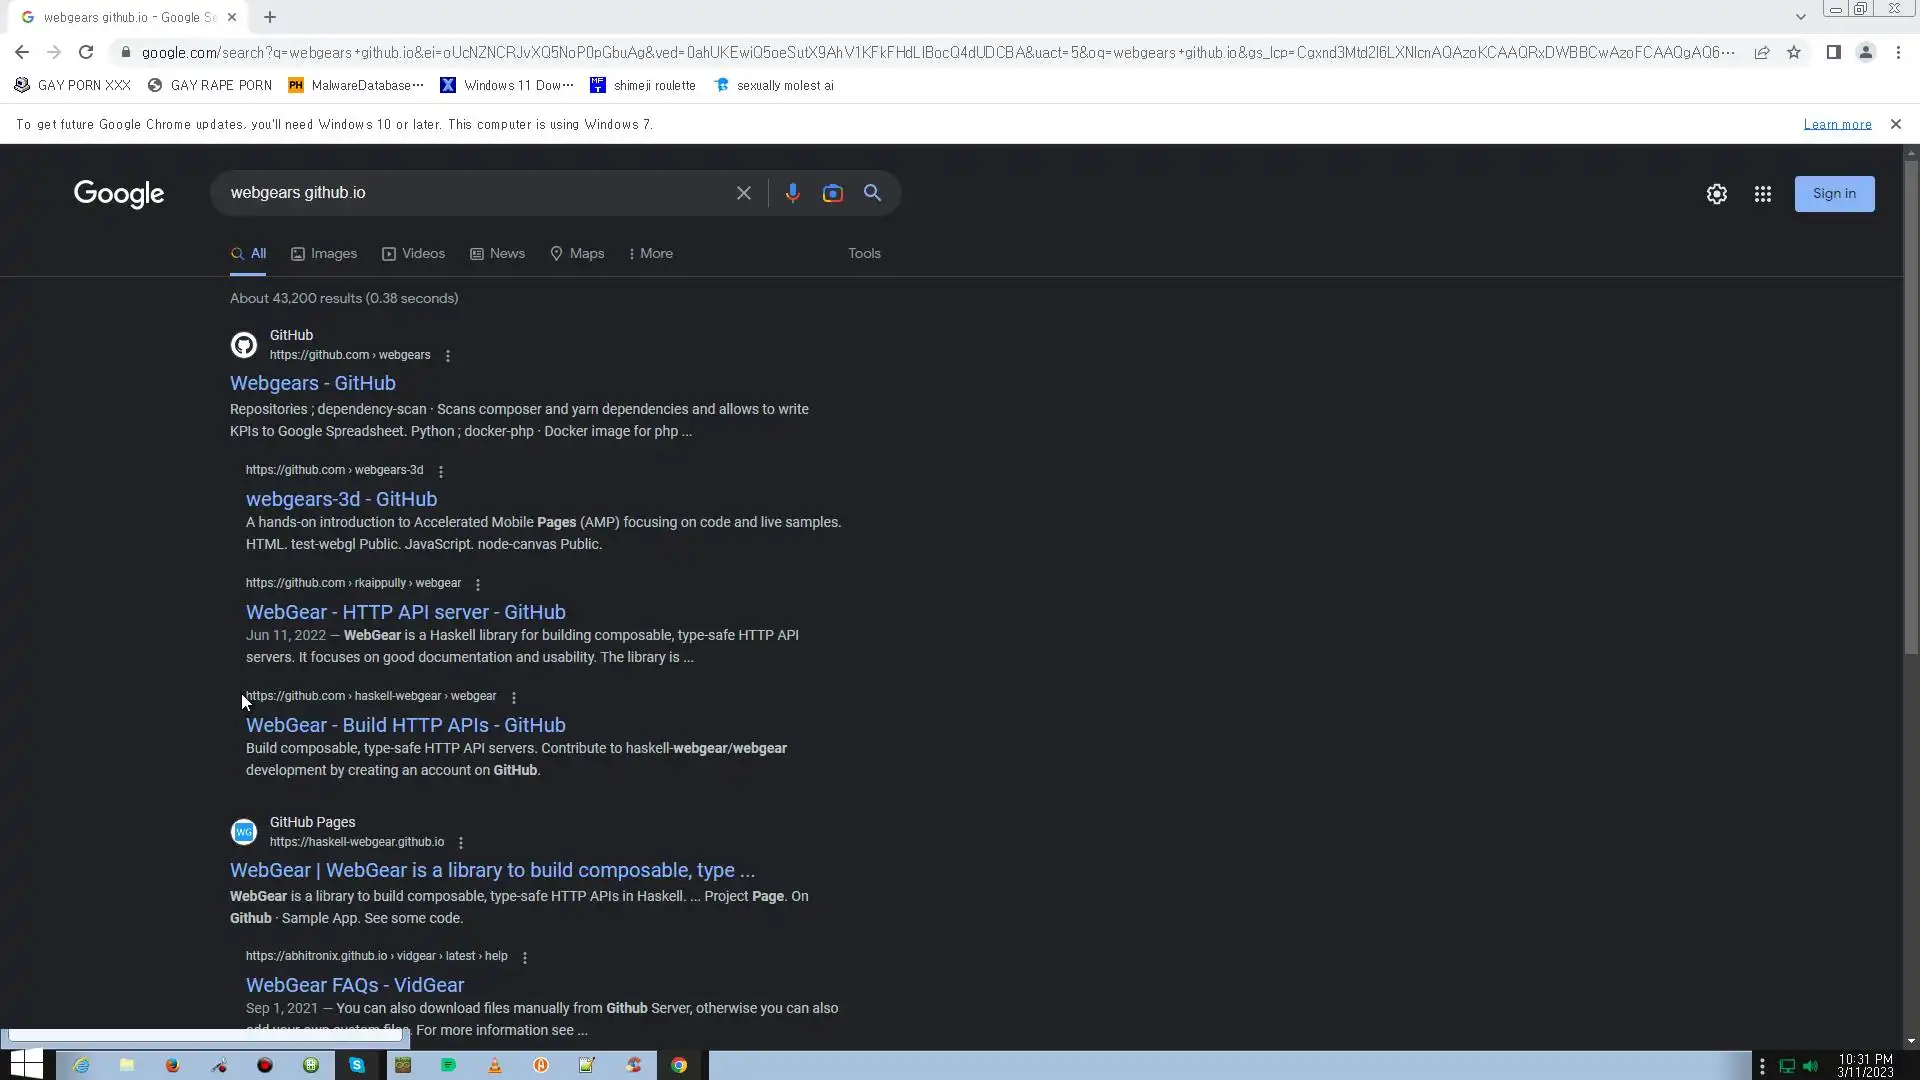Open Google quick settings gear
1920x1080 pixels.
[x=1716, y=194]
